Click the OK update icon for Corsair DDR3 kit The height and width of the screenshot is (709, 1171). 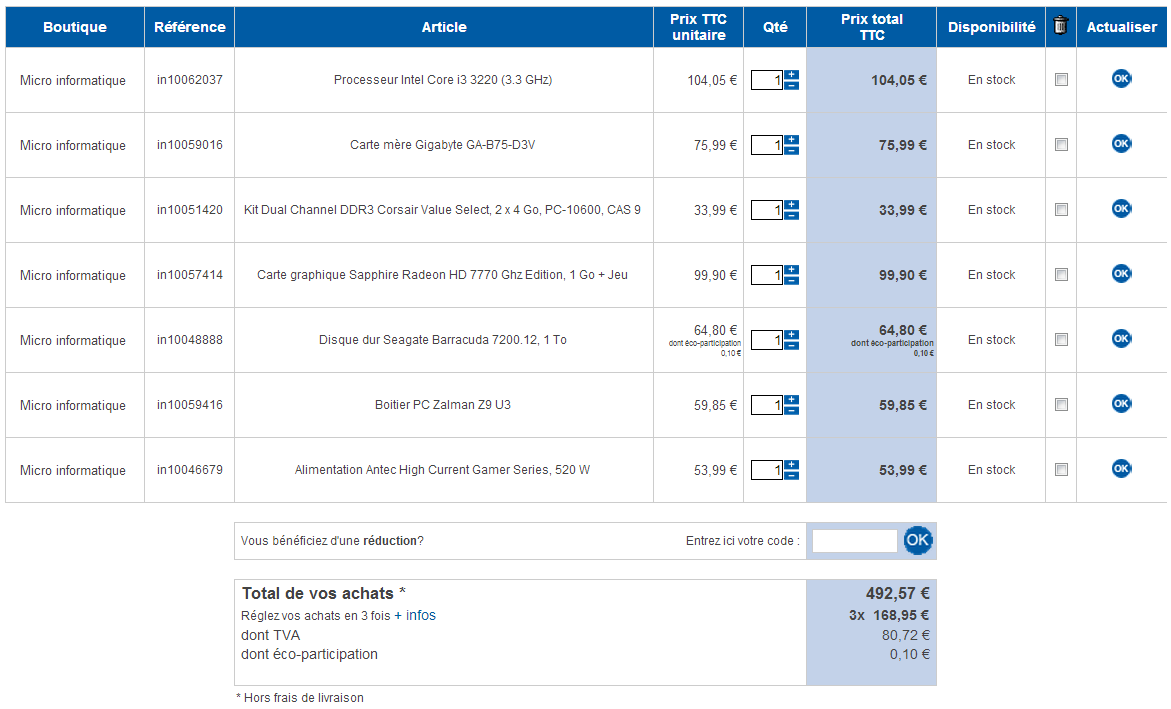coord(1121,208)
